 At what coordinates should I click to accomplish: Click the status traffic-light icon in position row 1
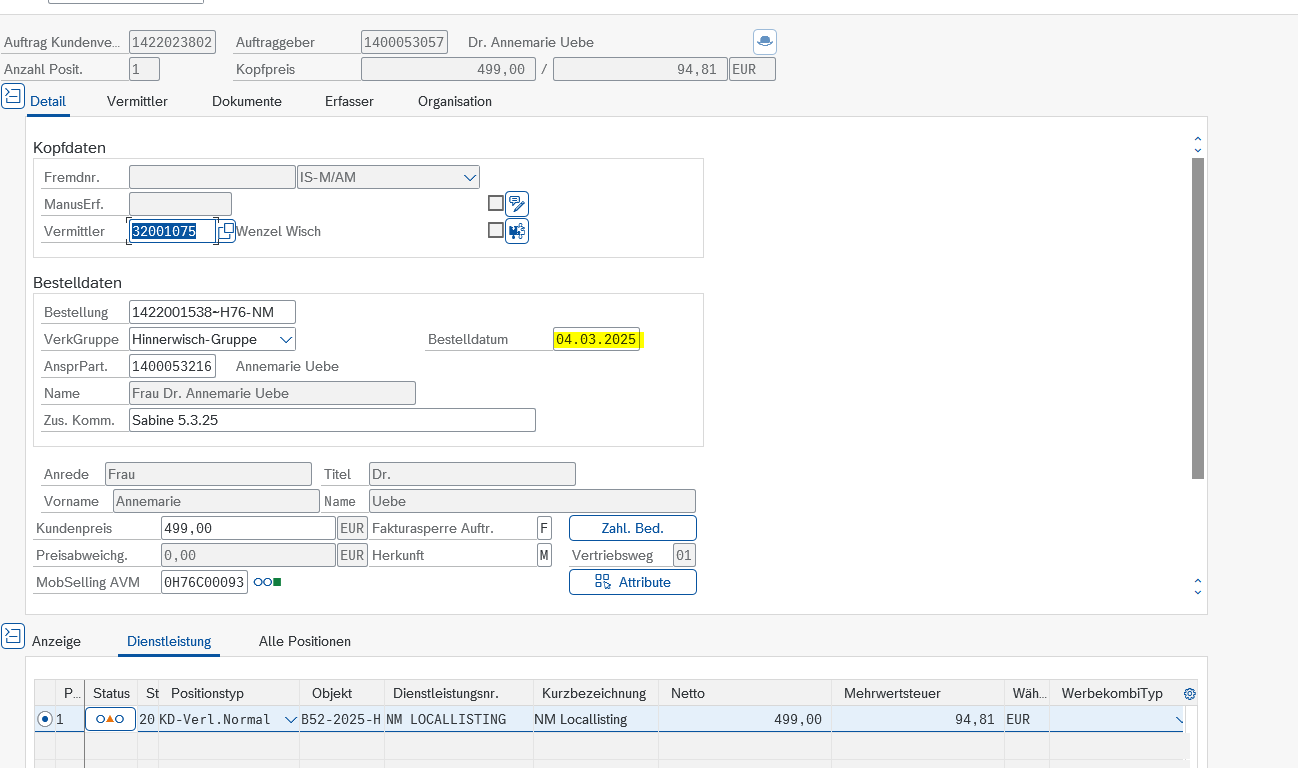[110, 719]
